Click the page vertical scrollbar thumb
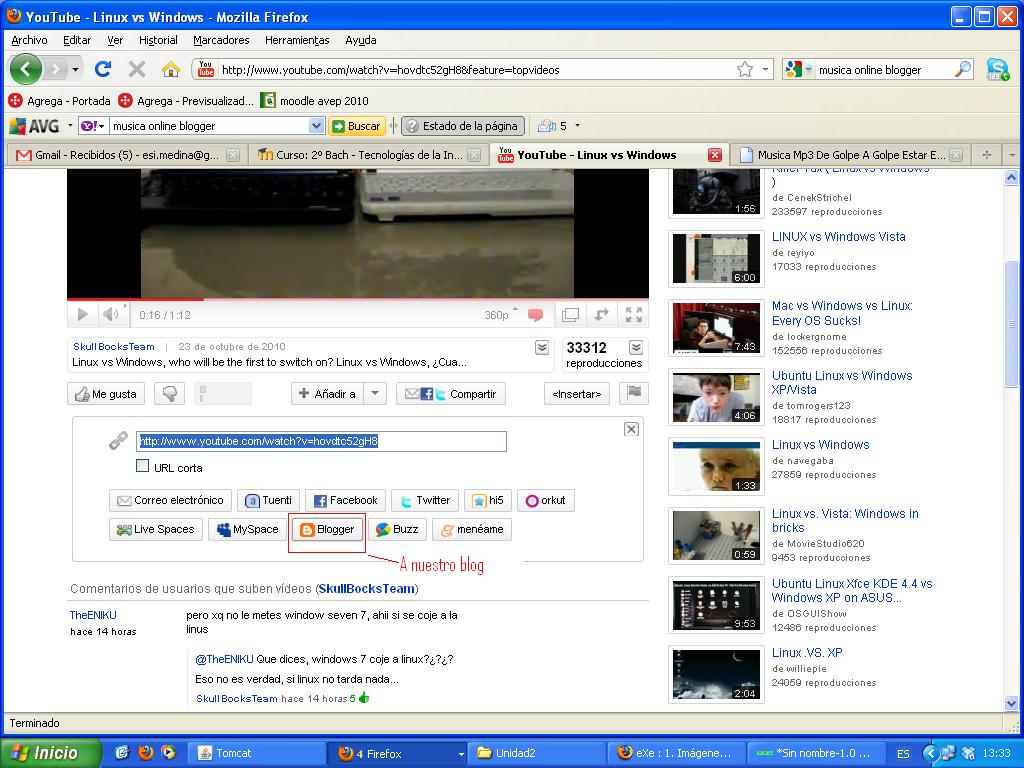1024x768 pixels. point(1012,323)
